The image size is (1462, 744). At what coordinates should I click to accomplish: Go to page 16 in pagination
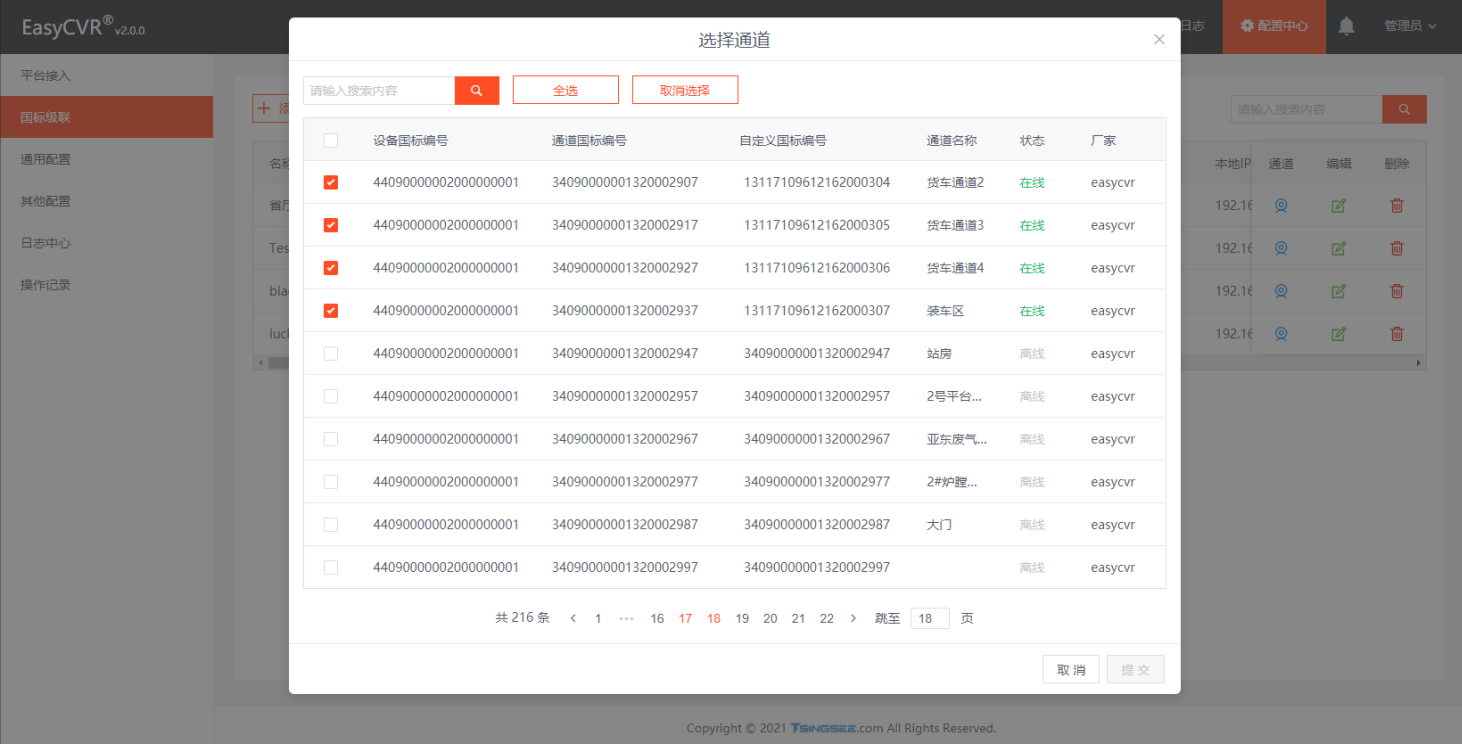point(657,618)
